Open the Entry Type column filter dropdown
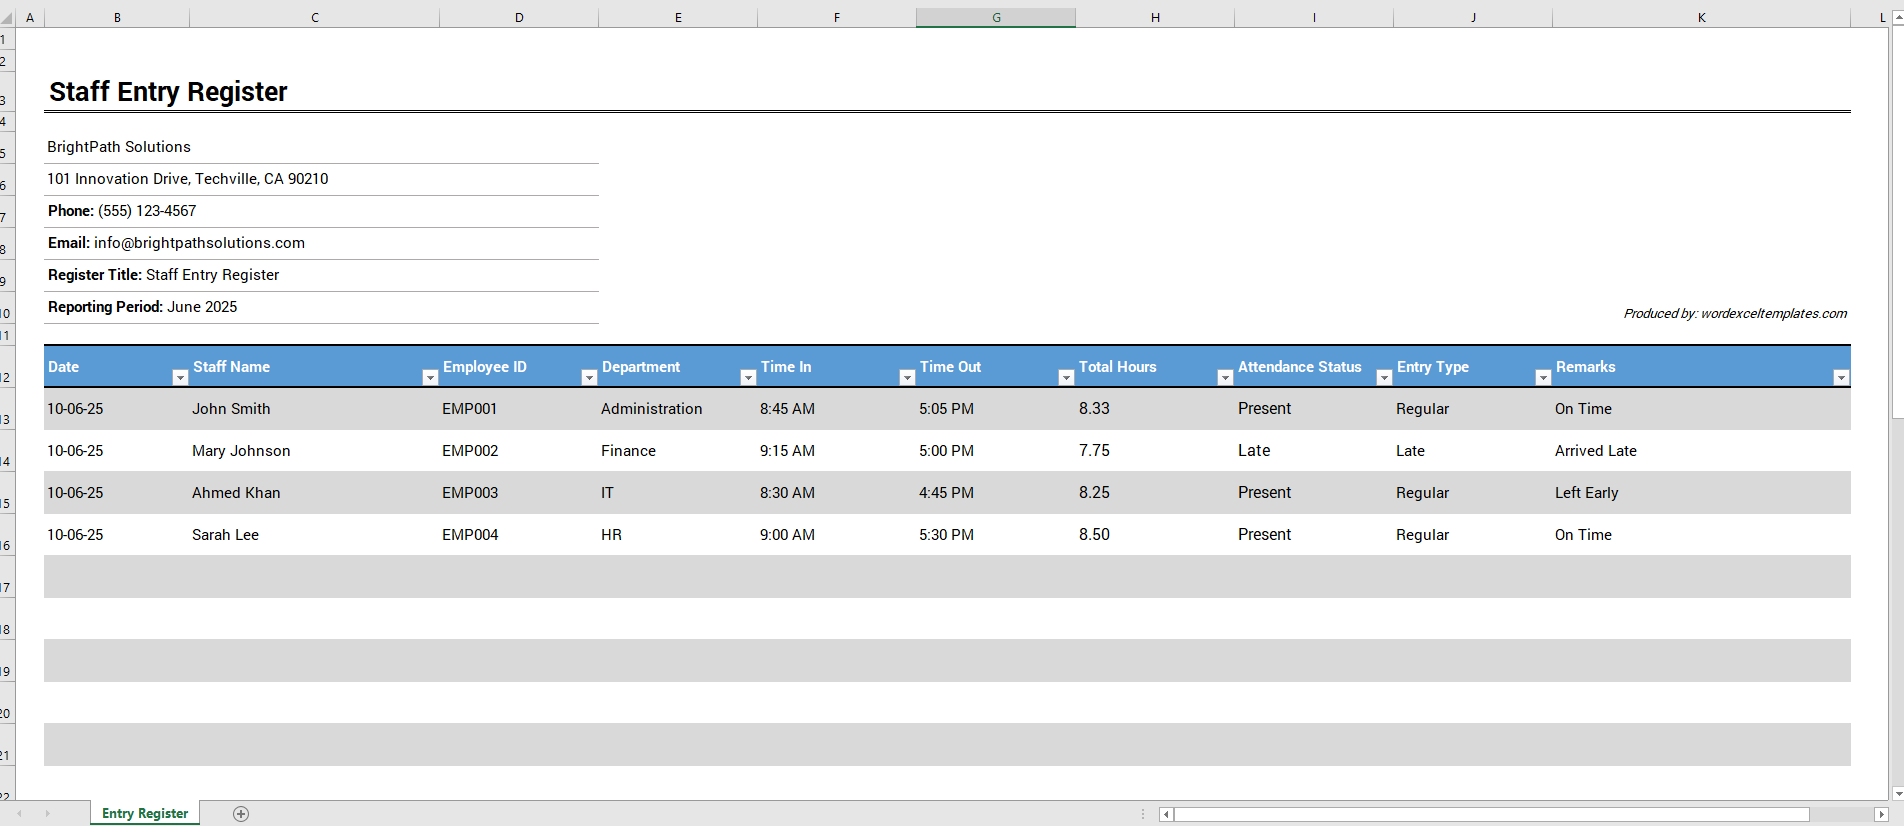 pos(1543,377)
